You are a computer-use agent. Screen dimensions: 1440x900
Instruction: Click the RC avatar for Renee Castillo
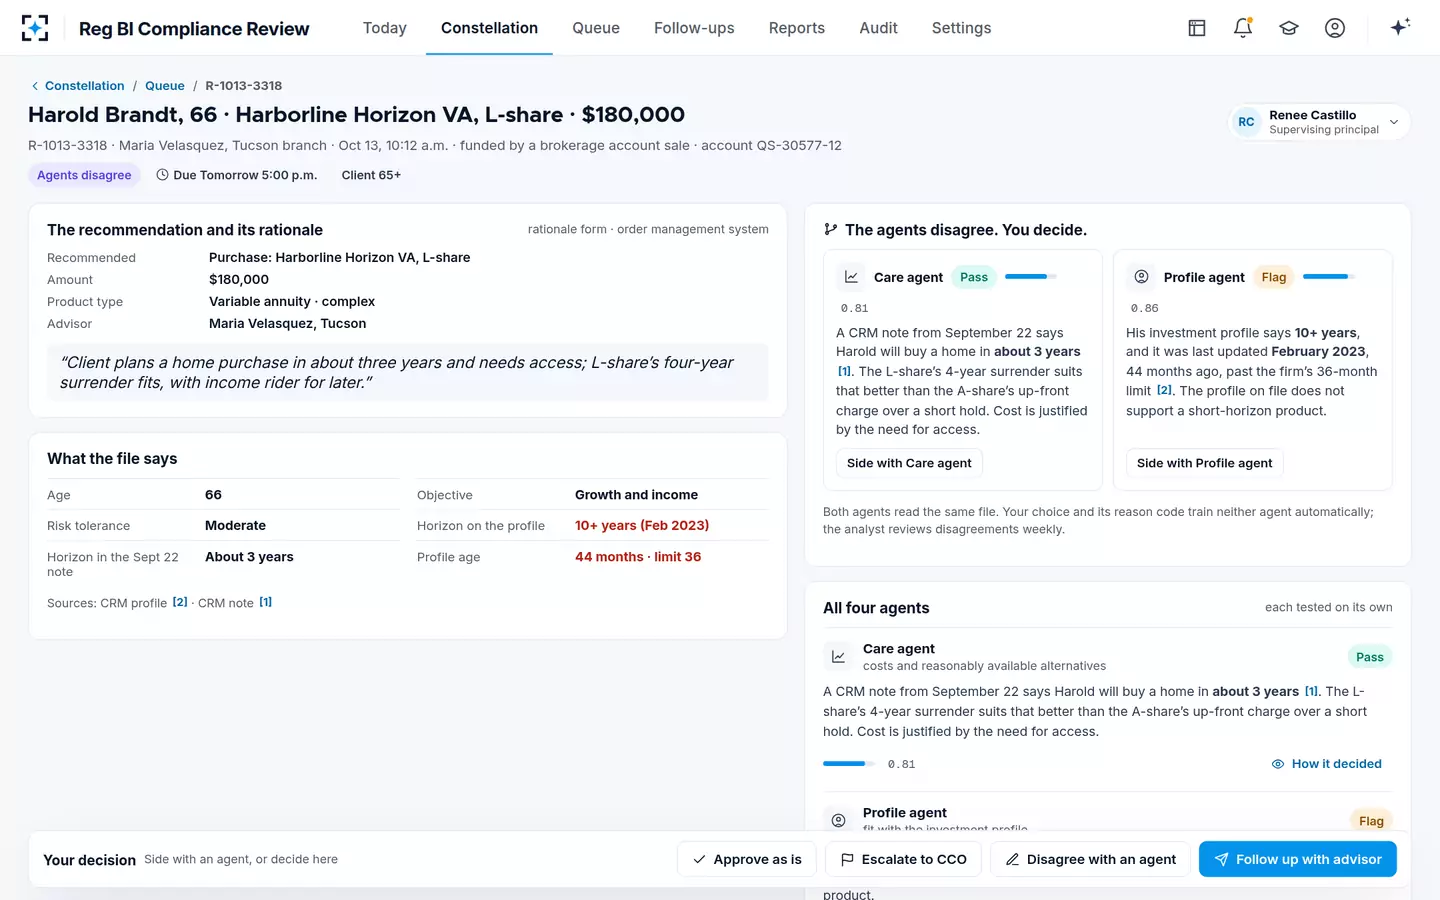click(x=1246, y=122)
